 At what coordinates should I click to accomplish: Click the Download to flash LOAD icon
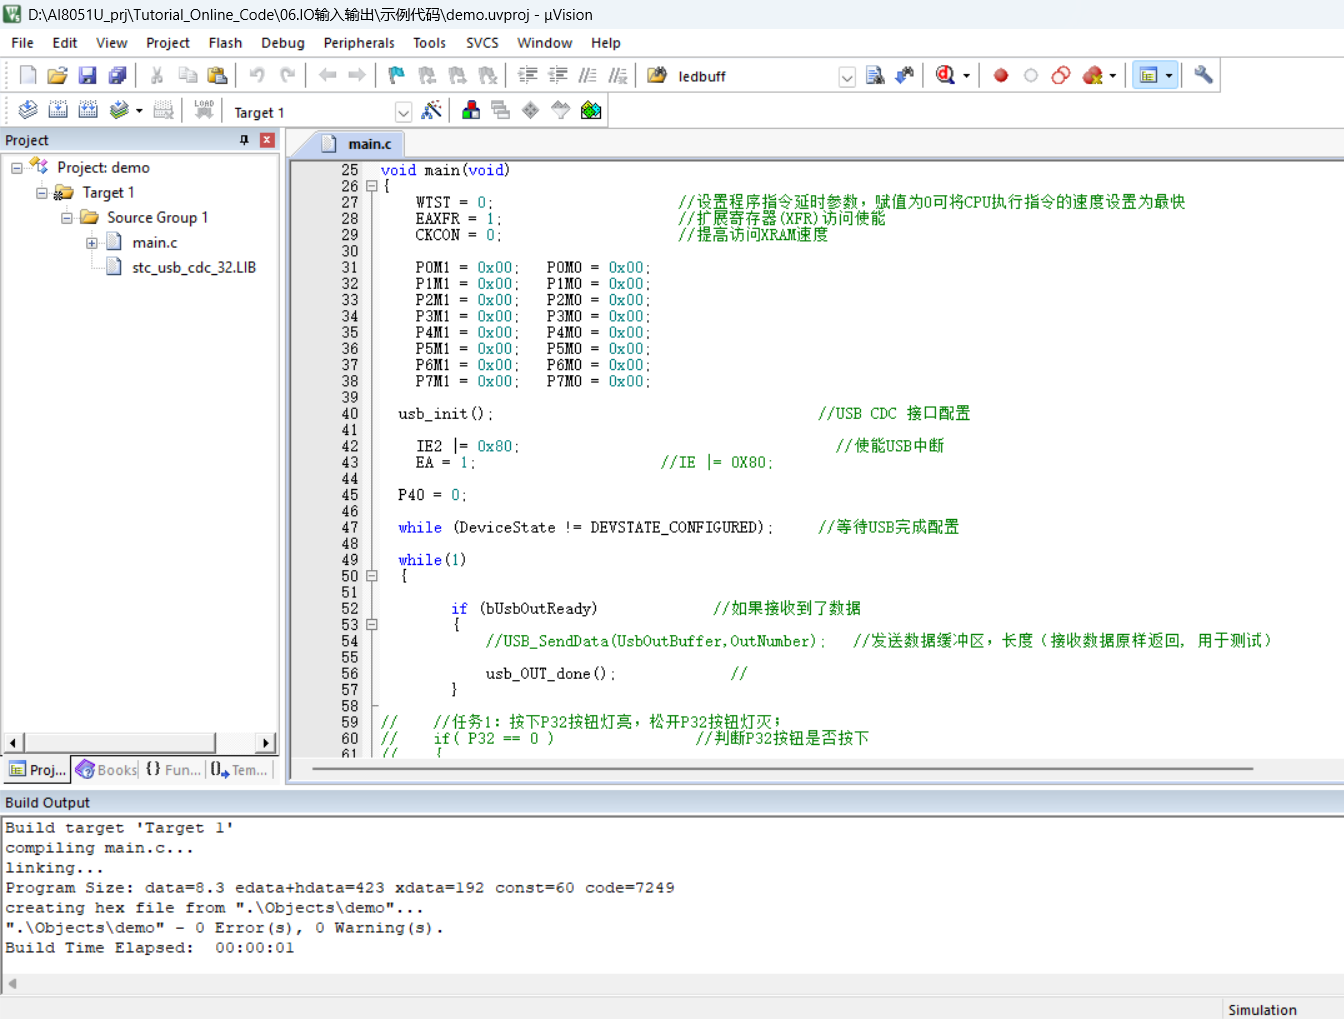coord(204,111)
